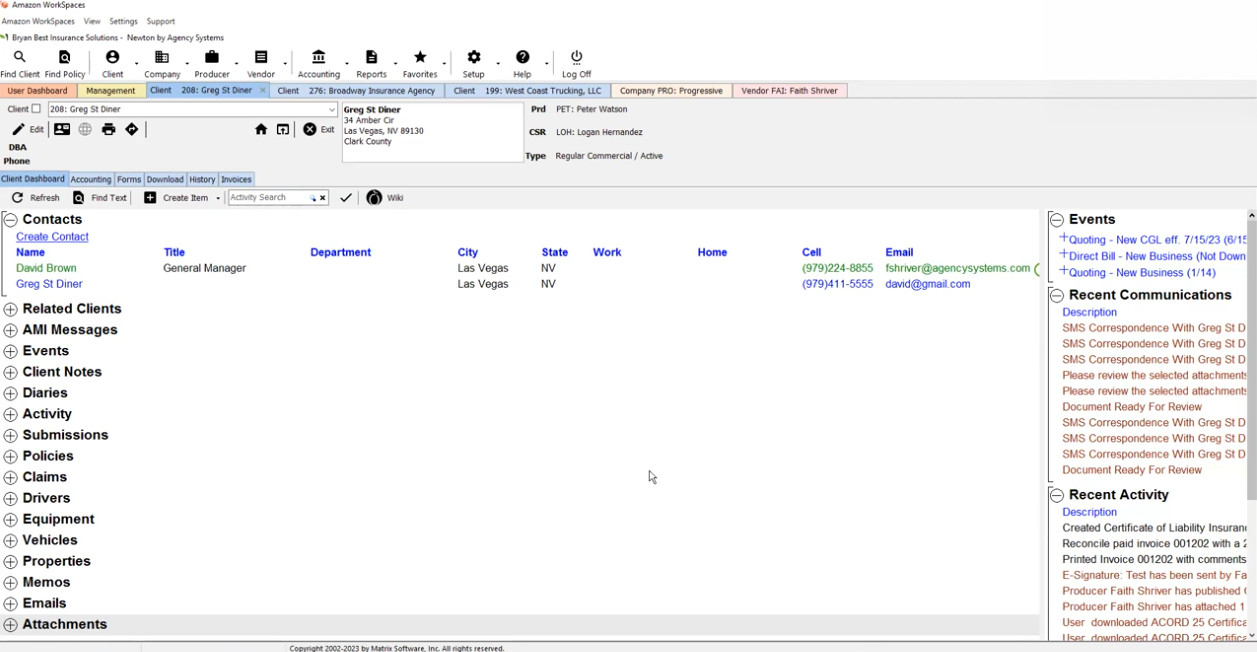Click the printer icon below client selector
This screenshot has height=652, width=1257.
[109, 130]
